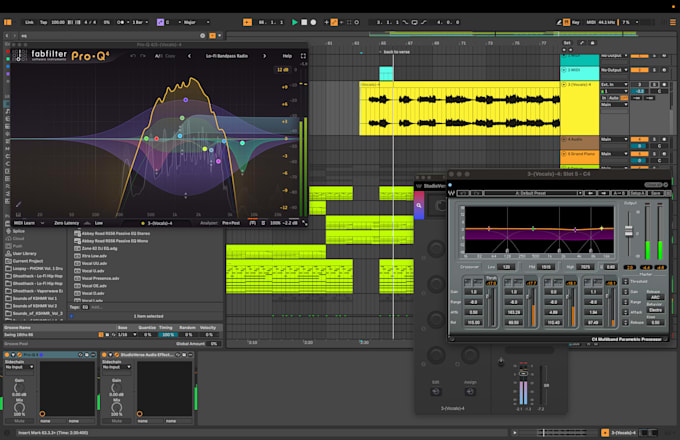The height and width of the screenshot is (440, 680).
Task: Click the Arrangement Record button
Action: pos(313,22)
